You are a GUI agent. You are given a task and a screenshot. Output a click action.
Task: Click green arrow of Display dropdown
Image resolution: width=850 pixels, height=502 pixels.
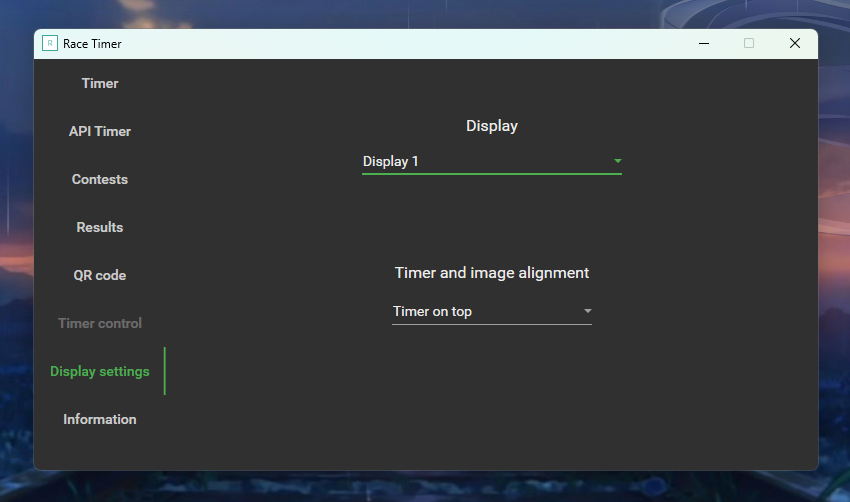click(x=617, y=161)
